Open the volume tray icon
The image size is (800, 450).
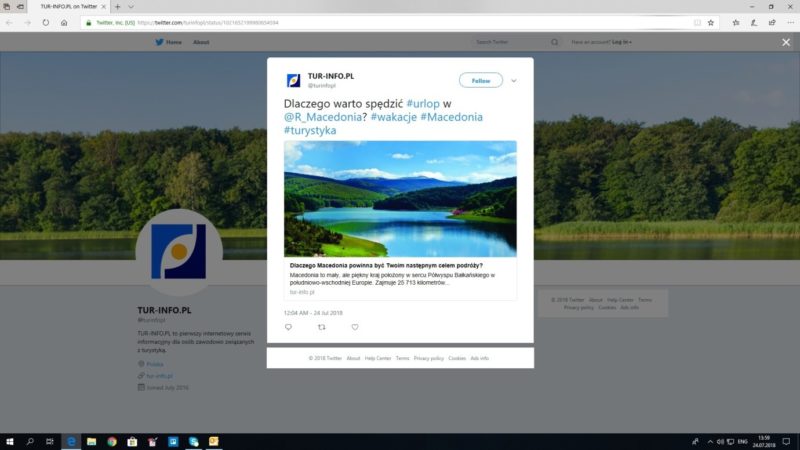point(720,441)
